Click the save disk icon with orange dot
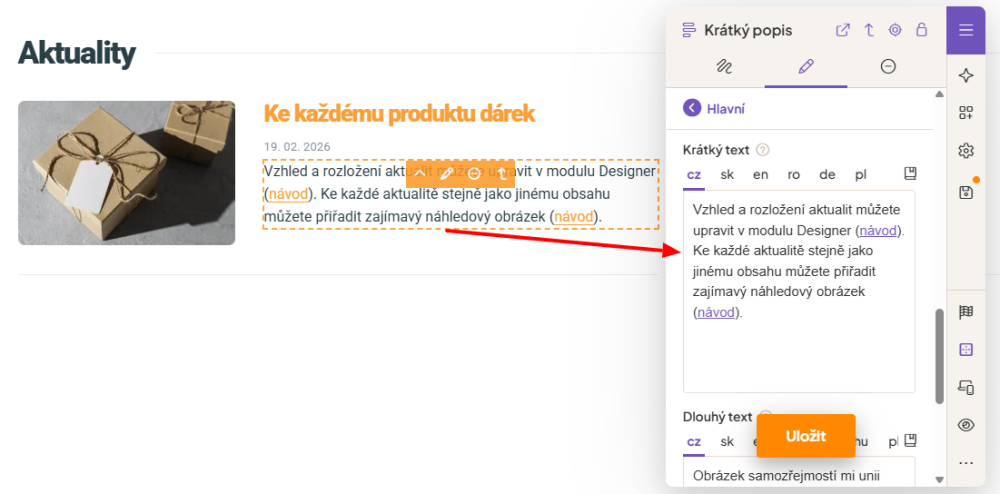The width and height of the screenshot is (1000, 494). [965, 192]
